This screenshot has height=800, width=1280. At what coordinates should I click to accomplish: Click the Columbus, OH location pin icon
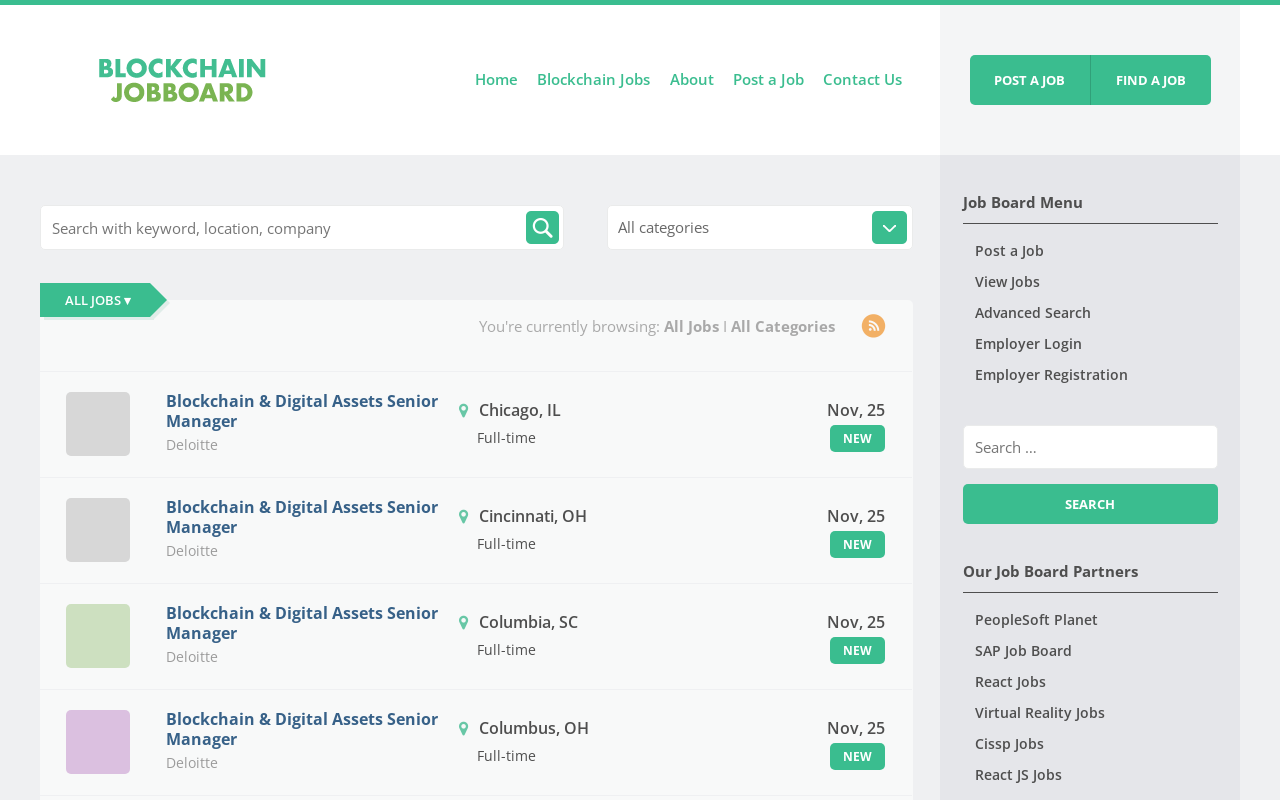click(463, 729)
